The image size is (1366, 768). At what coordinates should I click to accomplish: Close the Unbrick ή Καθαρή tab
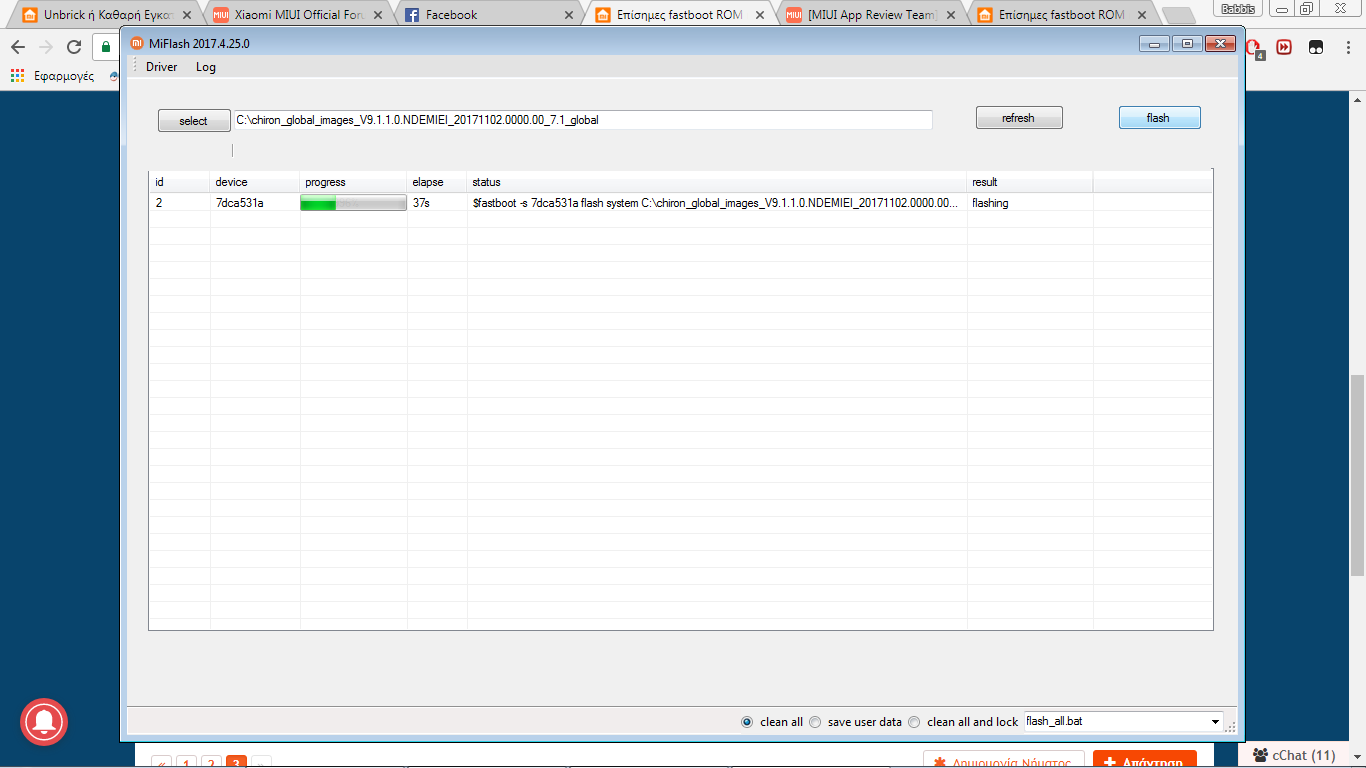[187, 15]
